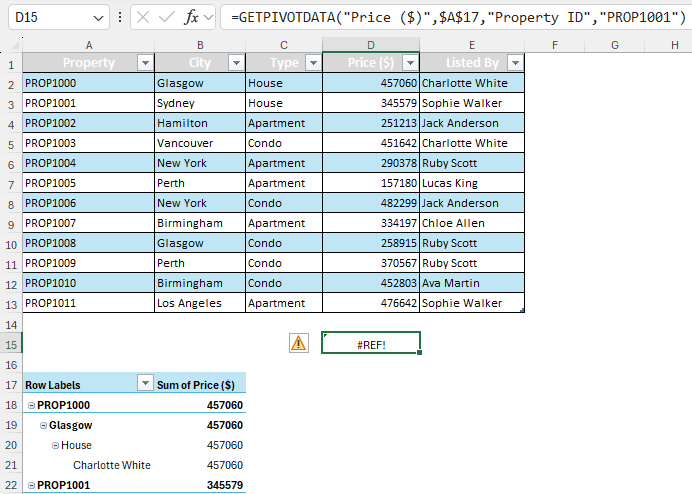Click inside the formula bar text
The image size is (692, 494).
(x=456, y=17)
